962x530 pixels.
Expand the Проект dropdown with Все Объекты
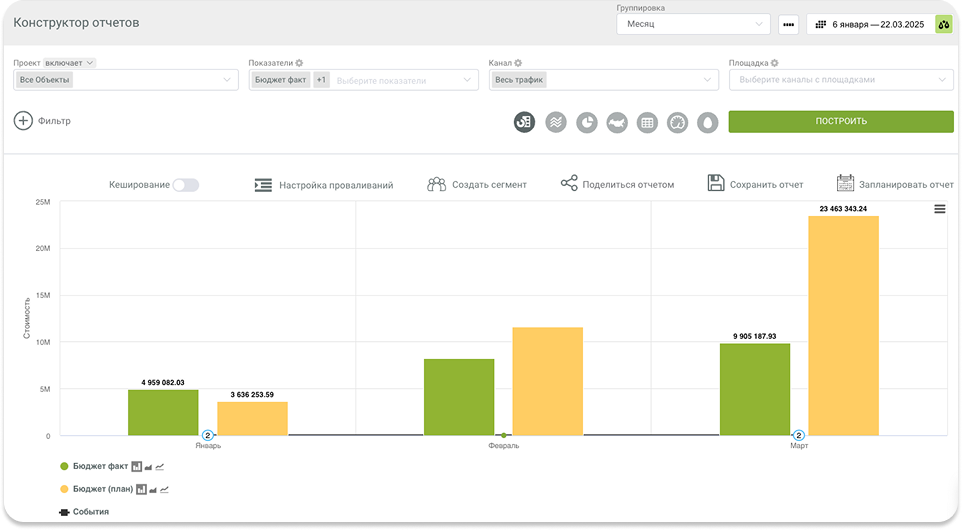click(125, 80)
